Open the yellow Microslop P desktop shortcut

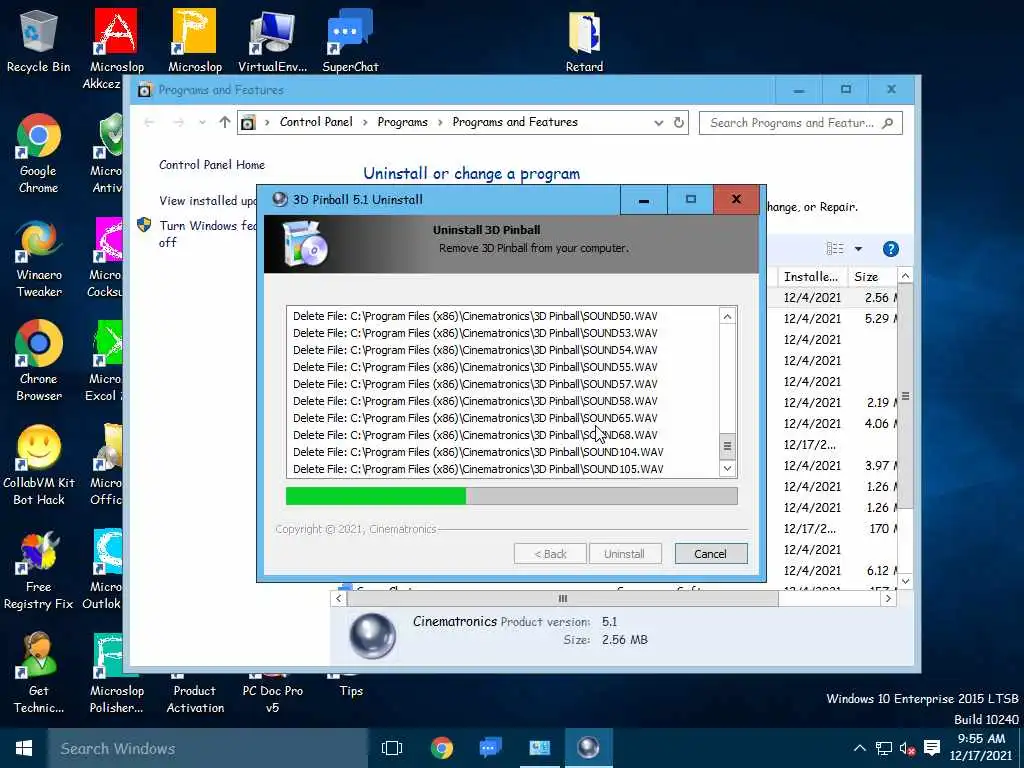click(x=195, y=40)
